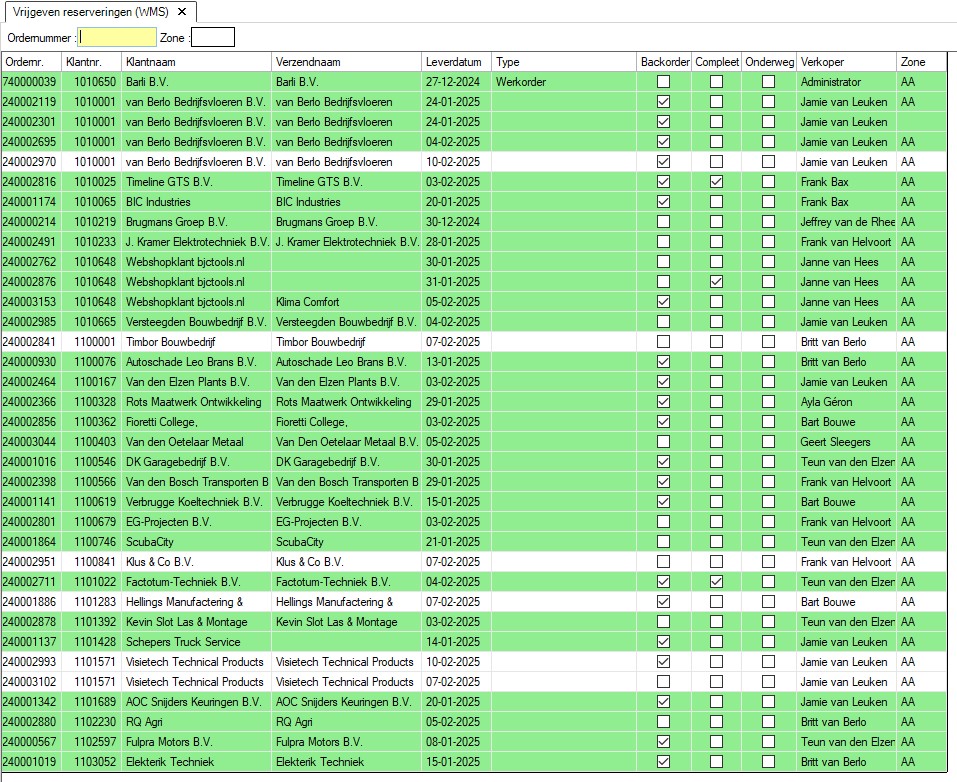Select order number 240002695

coord(29,142)
